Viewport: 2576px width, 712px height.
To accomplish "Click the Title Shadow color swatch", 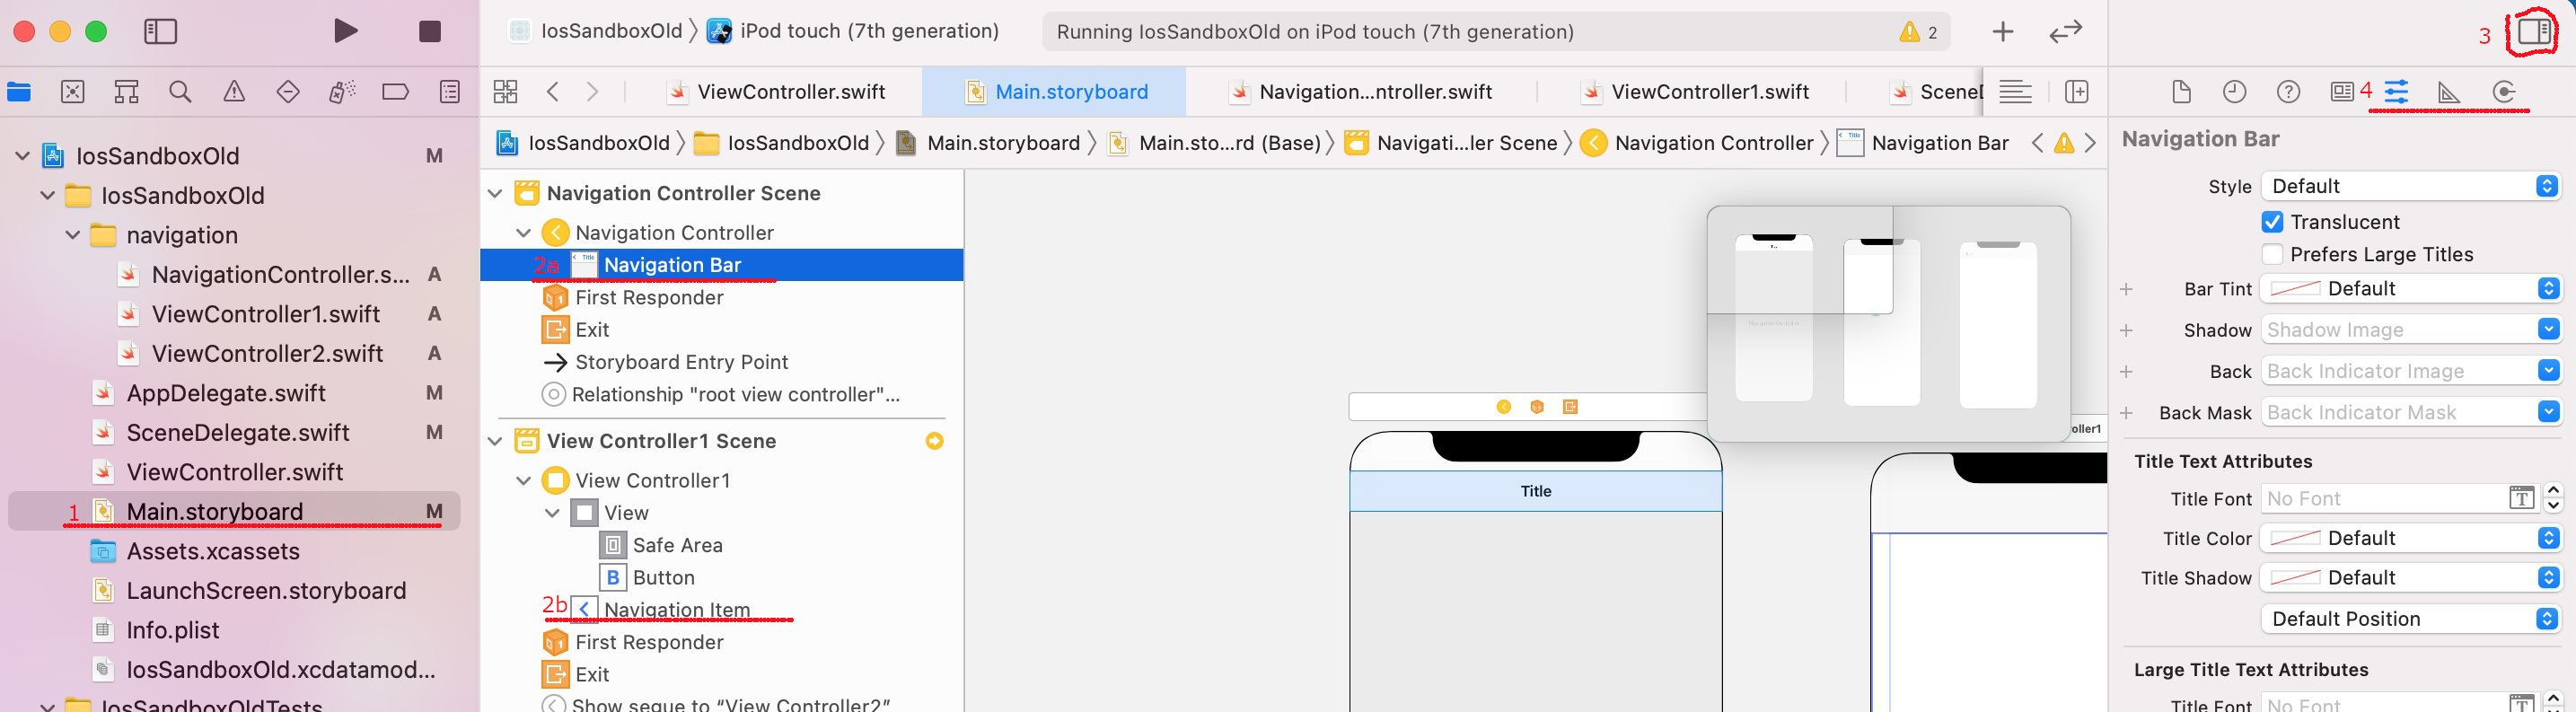I will (x=2295, y=578).
